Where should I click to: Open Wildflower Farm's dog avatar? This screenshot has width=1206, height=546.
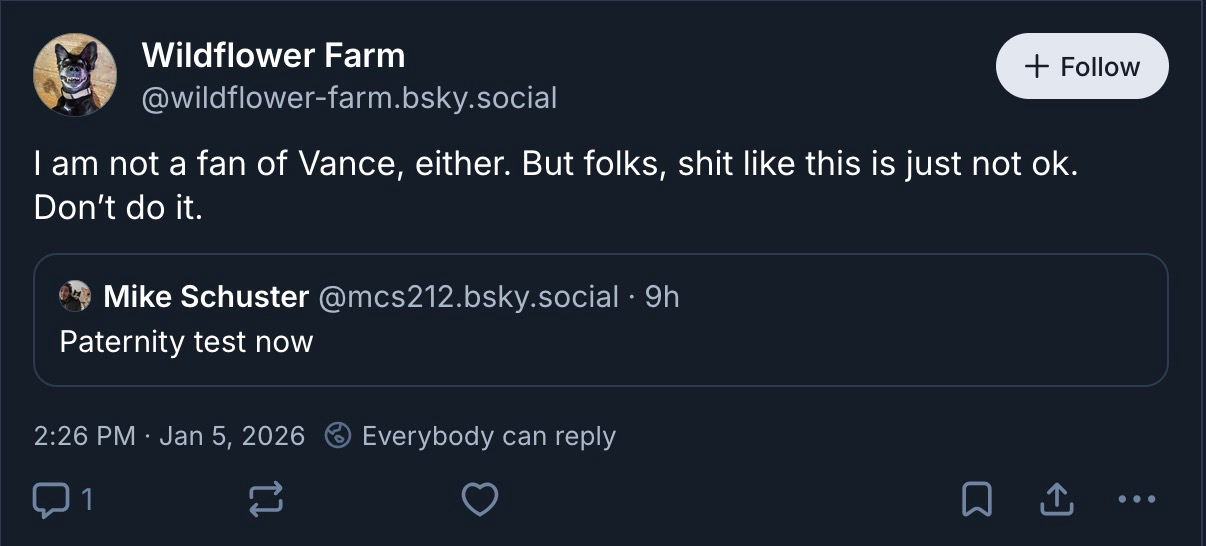point(75,75)
